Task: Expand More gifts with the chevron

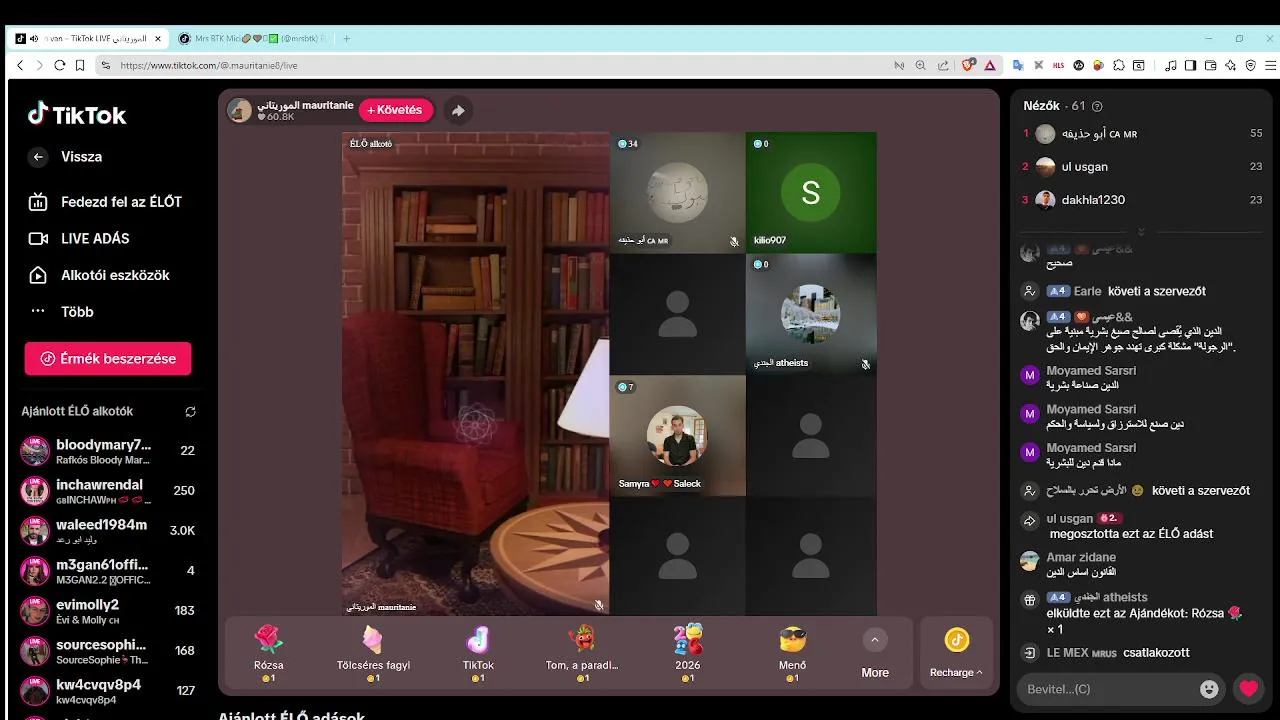Action: click(875, 640)
